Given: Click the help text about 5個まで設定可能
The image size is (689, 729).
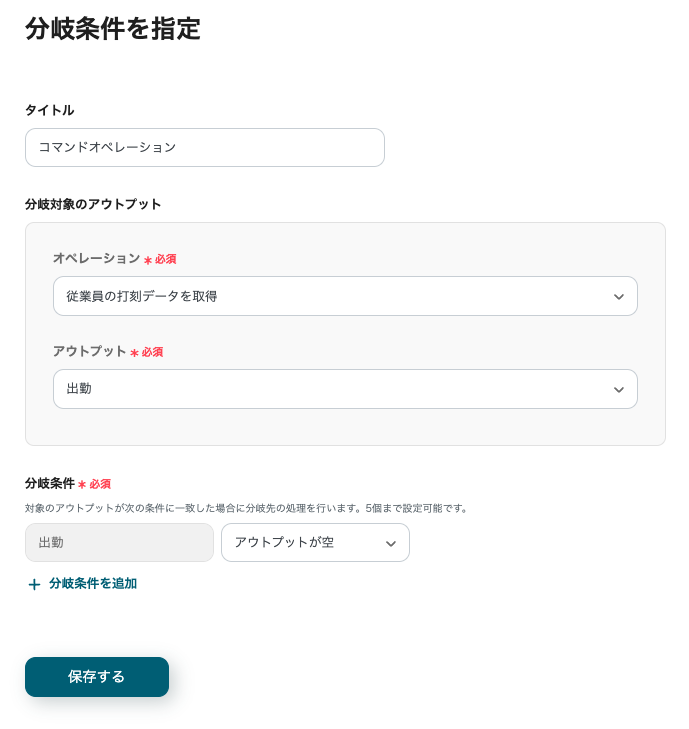Looking at the screenshot, I should tap(246, 508).
